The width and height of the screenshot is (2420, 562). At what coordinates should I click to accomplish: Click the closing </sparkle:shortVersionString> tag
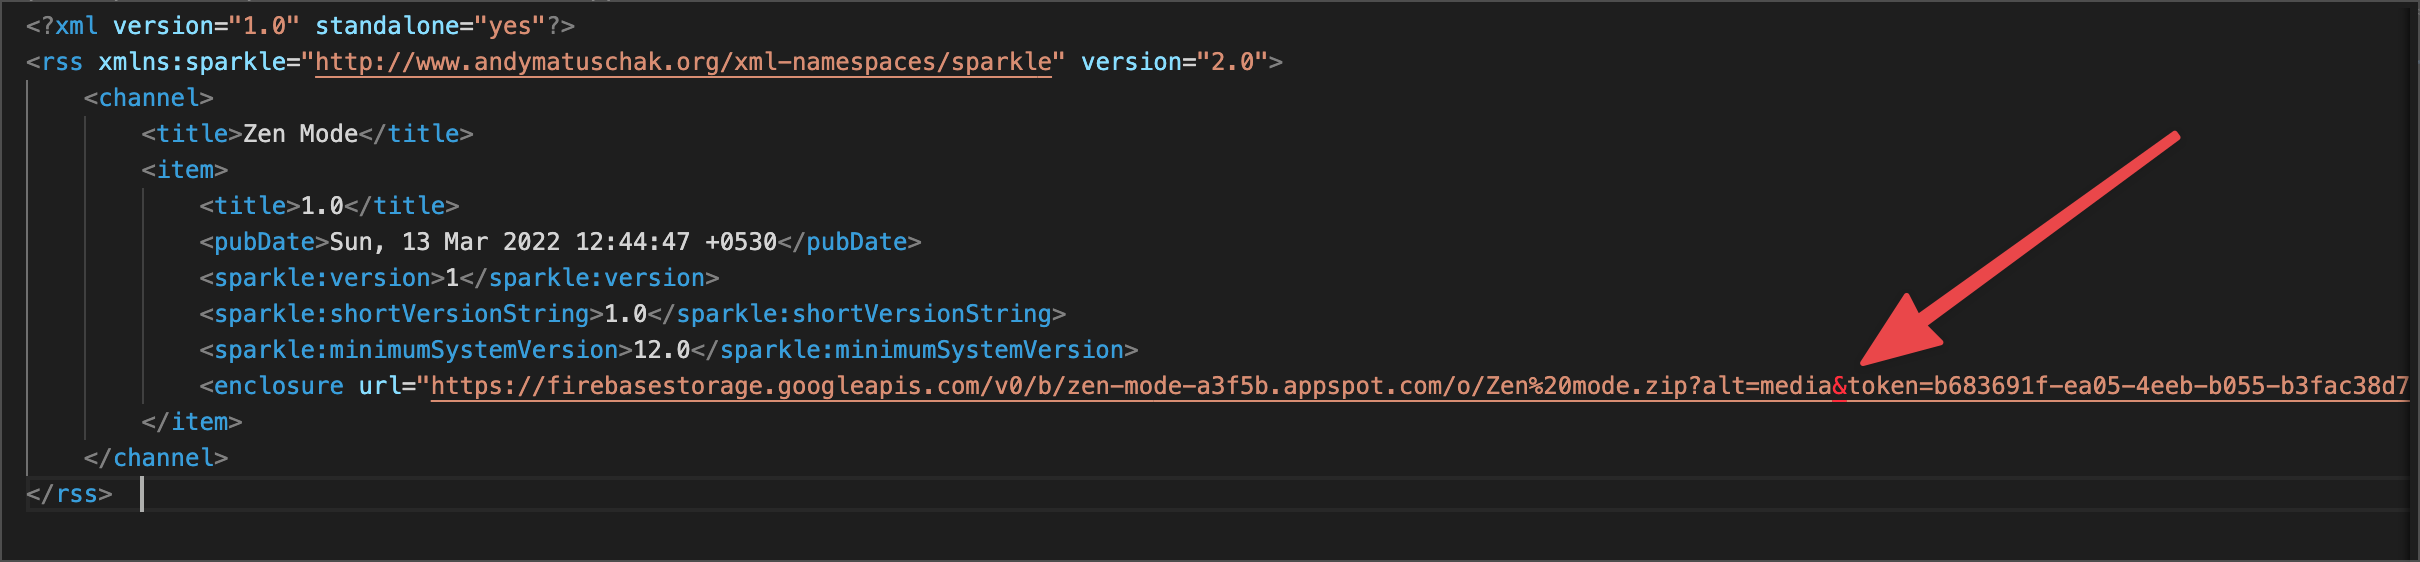[x=857, y=314]
